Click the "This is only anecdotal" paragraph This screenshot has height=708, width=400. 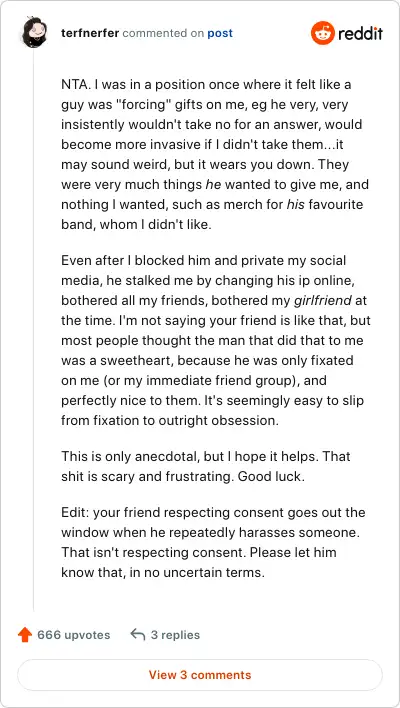tap(206, 466)
